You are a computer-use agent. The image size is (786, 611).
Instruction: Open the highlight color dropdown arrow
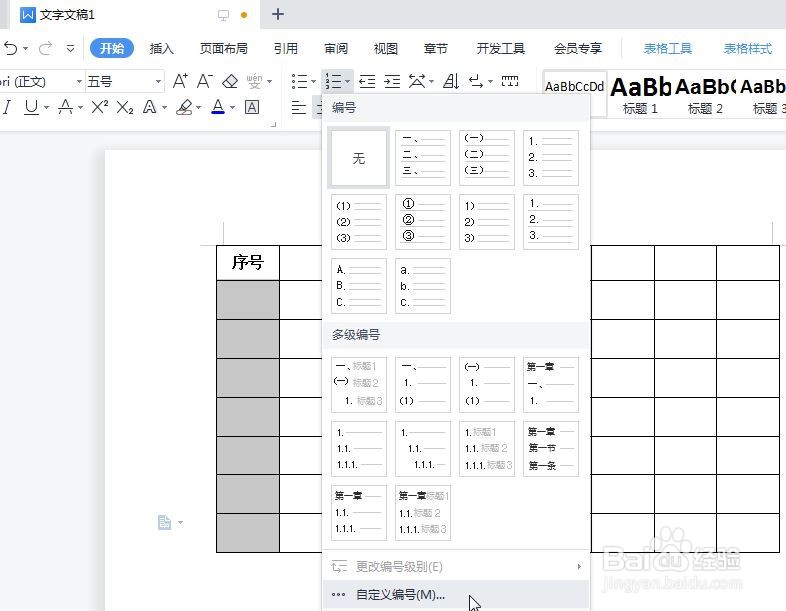pyautogui.click(x=199, y=108)
